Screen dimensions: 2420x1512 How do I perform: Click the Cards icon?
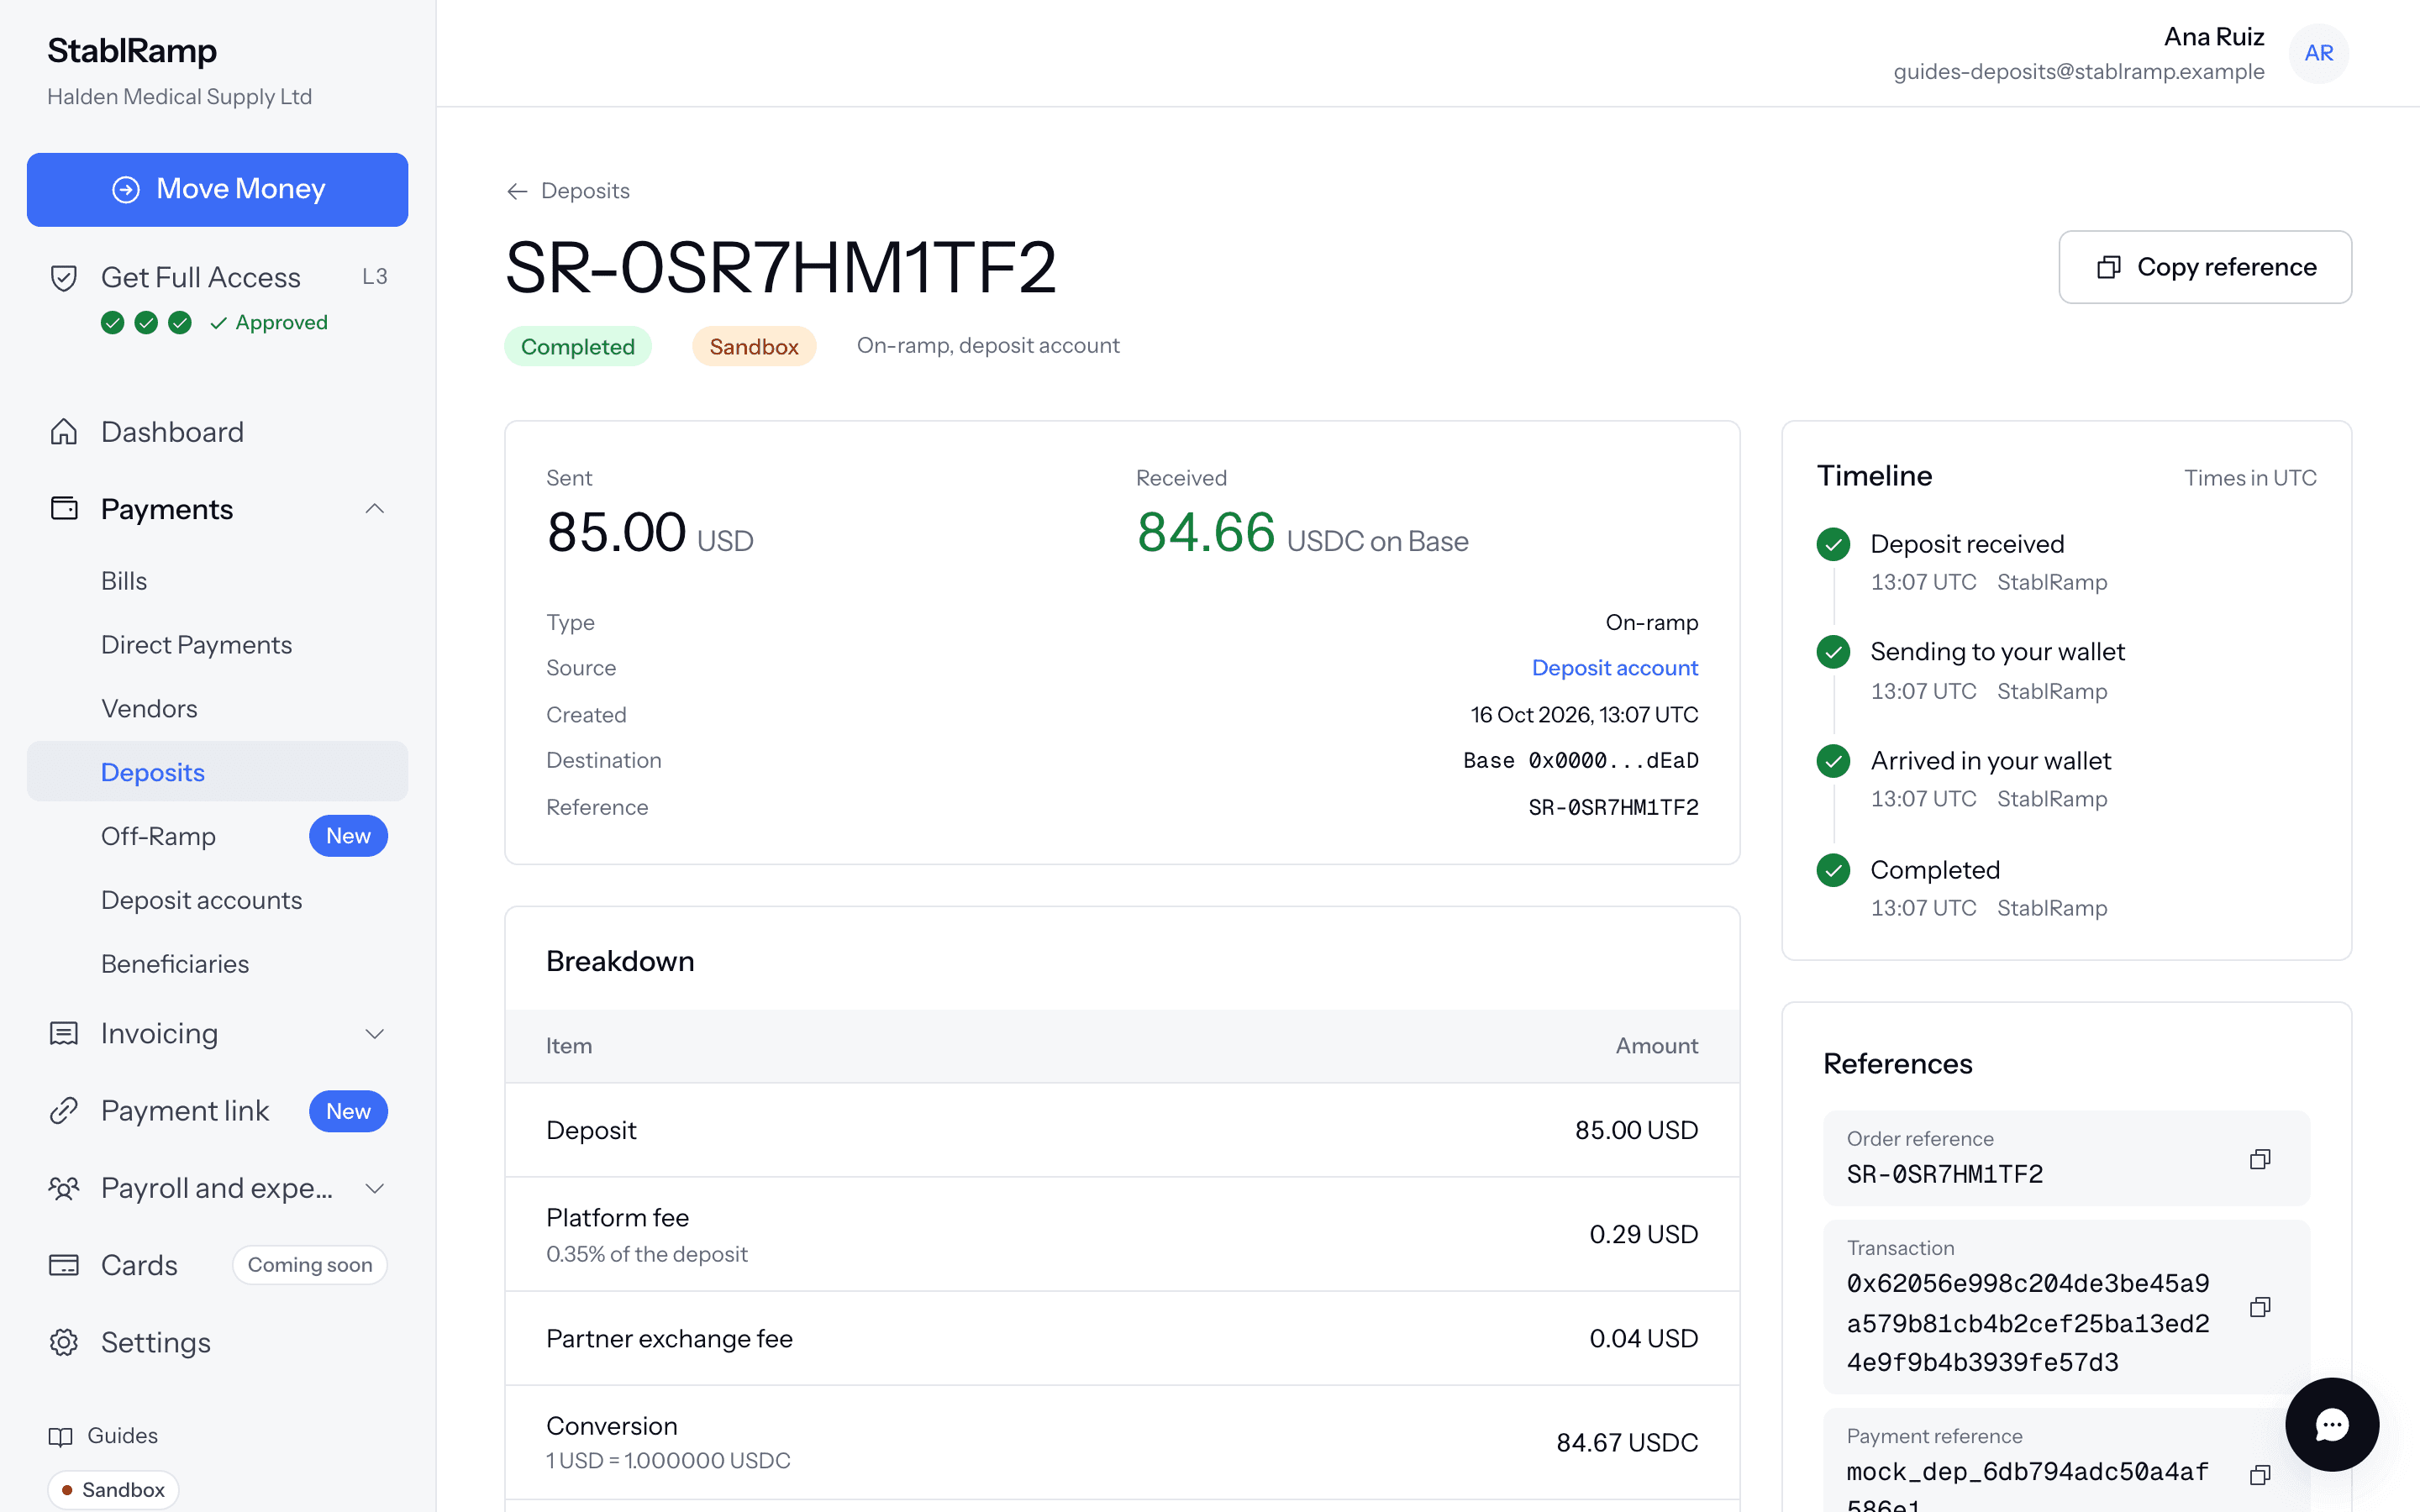[64, 1265]
